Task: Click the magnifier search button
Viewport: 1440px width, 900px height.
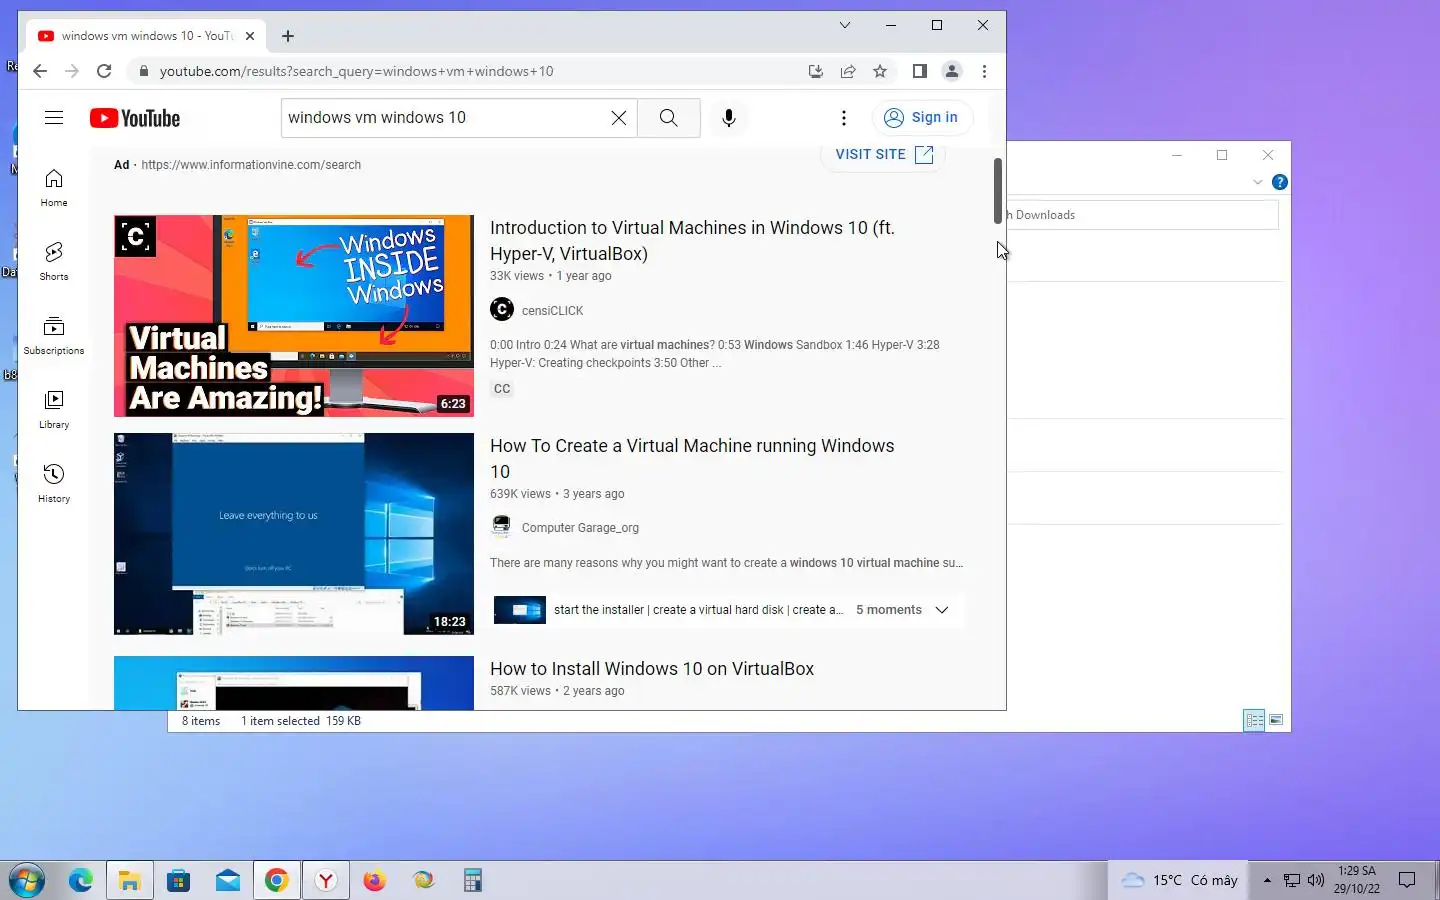Action: pos(669,118)
